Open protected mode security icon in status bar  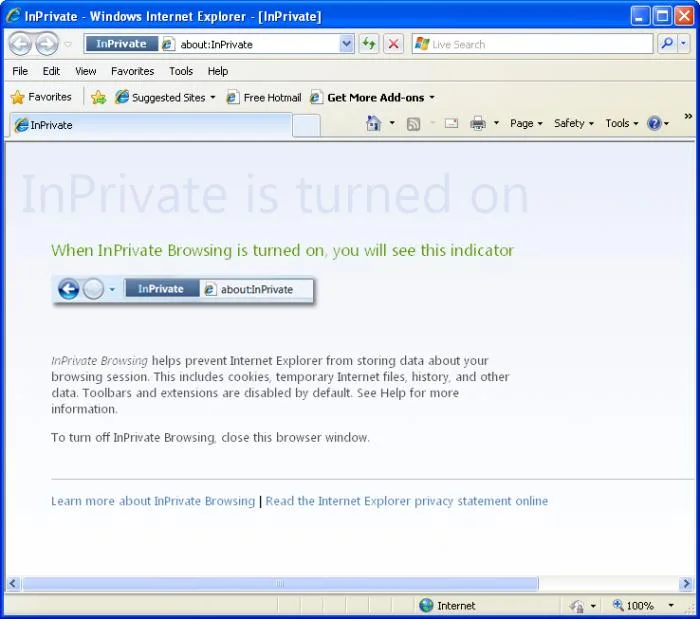tap(576, 606)
